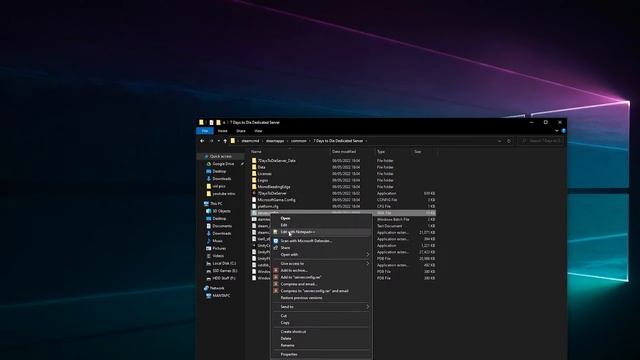Click Add to archive... entry
640x360 pixels.
[322, 271]
